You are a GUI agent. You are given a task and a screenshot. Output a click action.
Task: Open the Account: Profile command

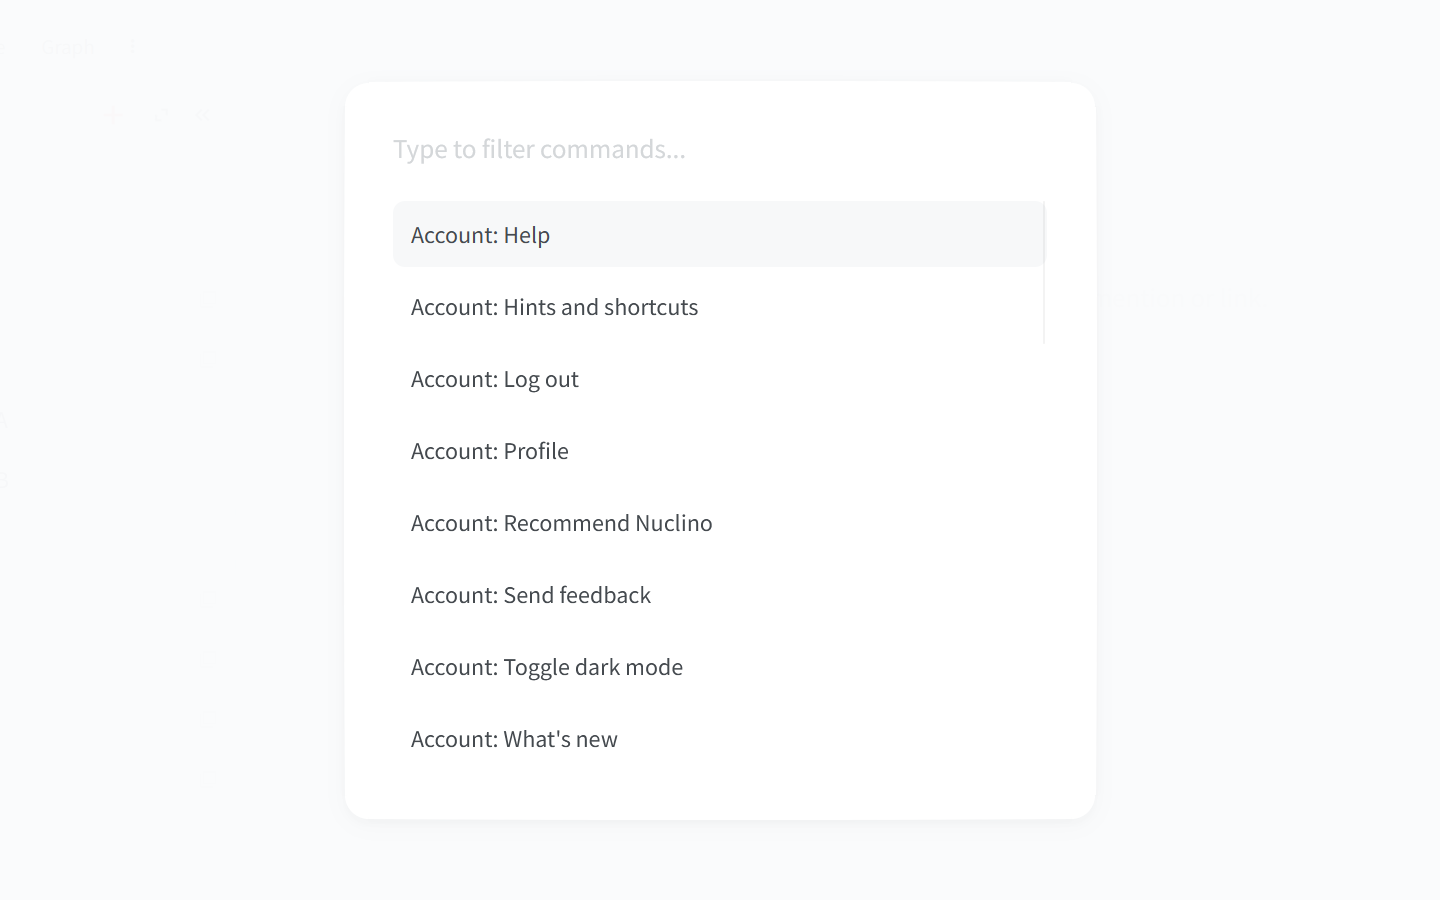coord(718,450)
